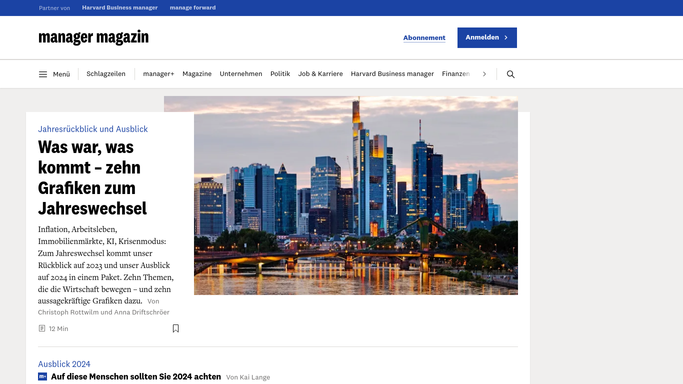
Task: Click the Anmelden login button
Action: pyautogui.click(x=487, y=37)
